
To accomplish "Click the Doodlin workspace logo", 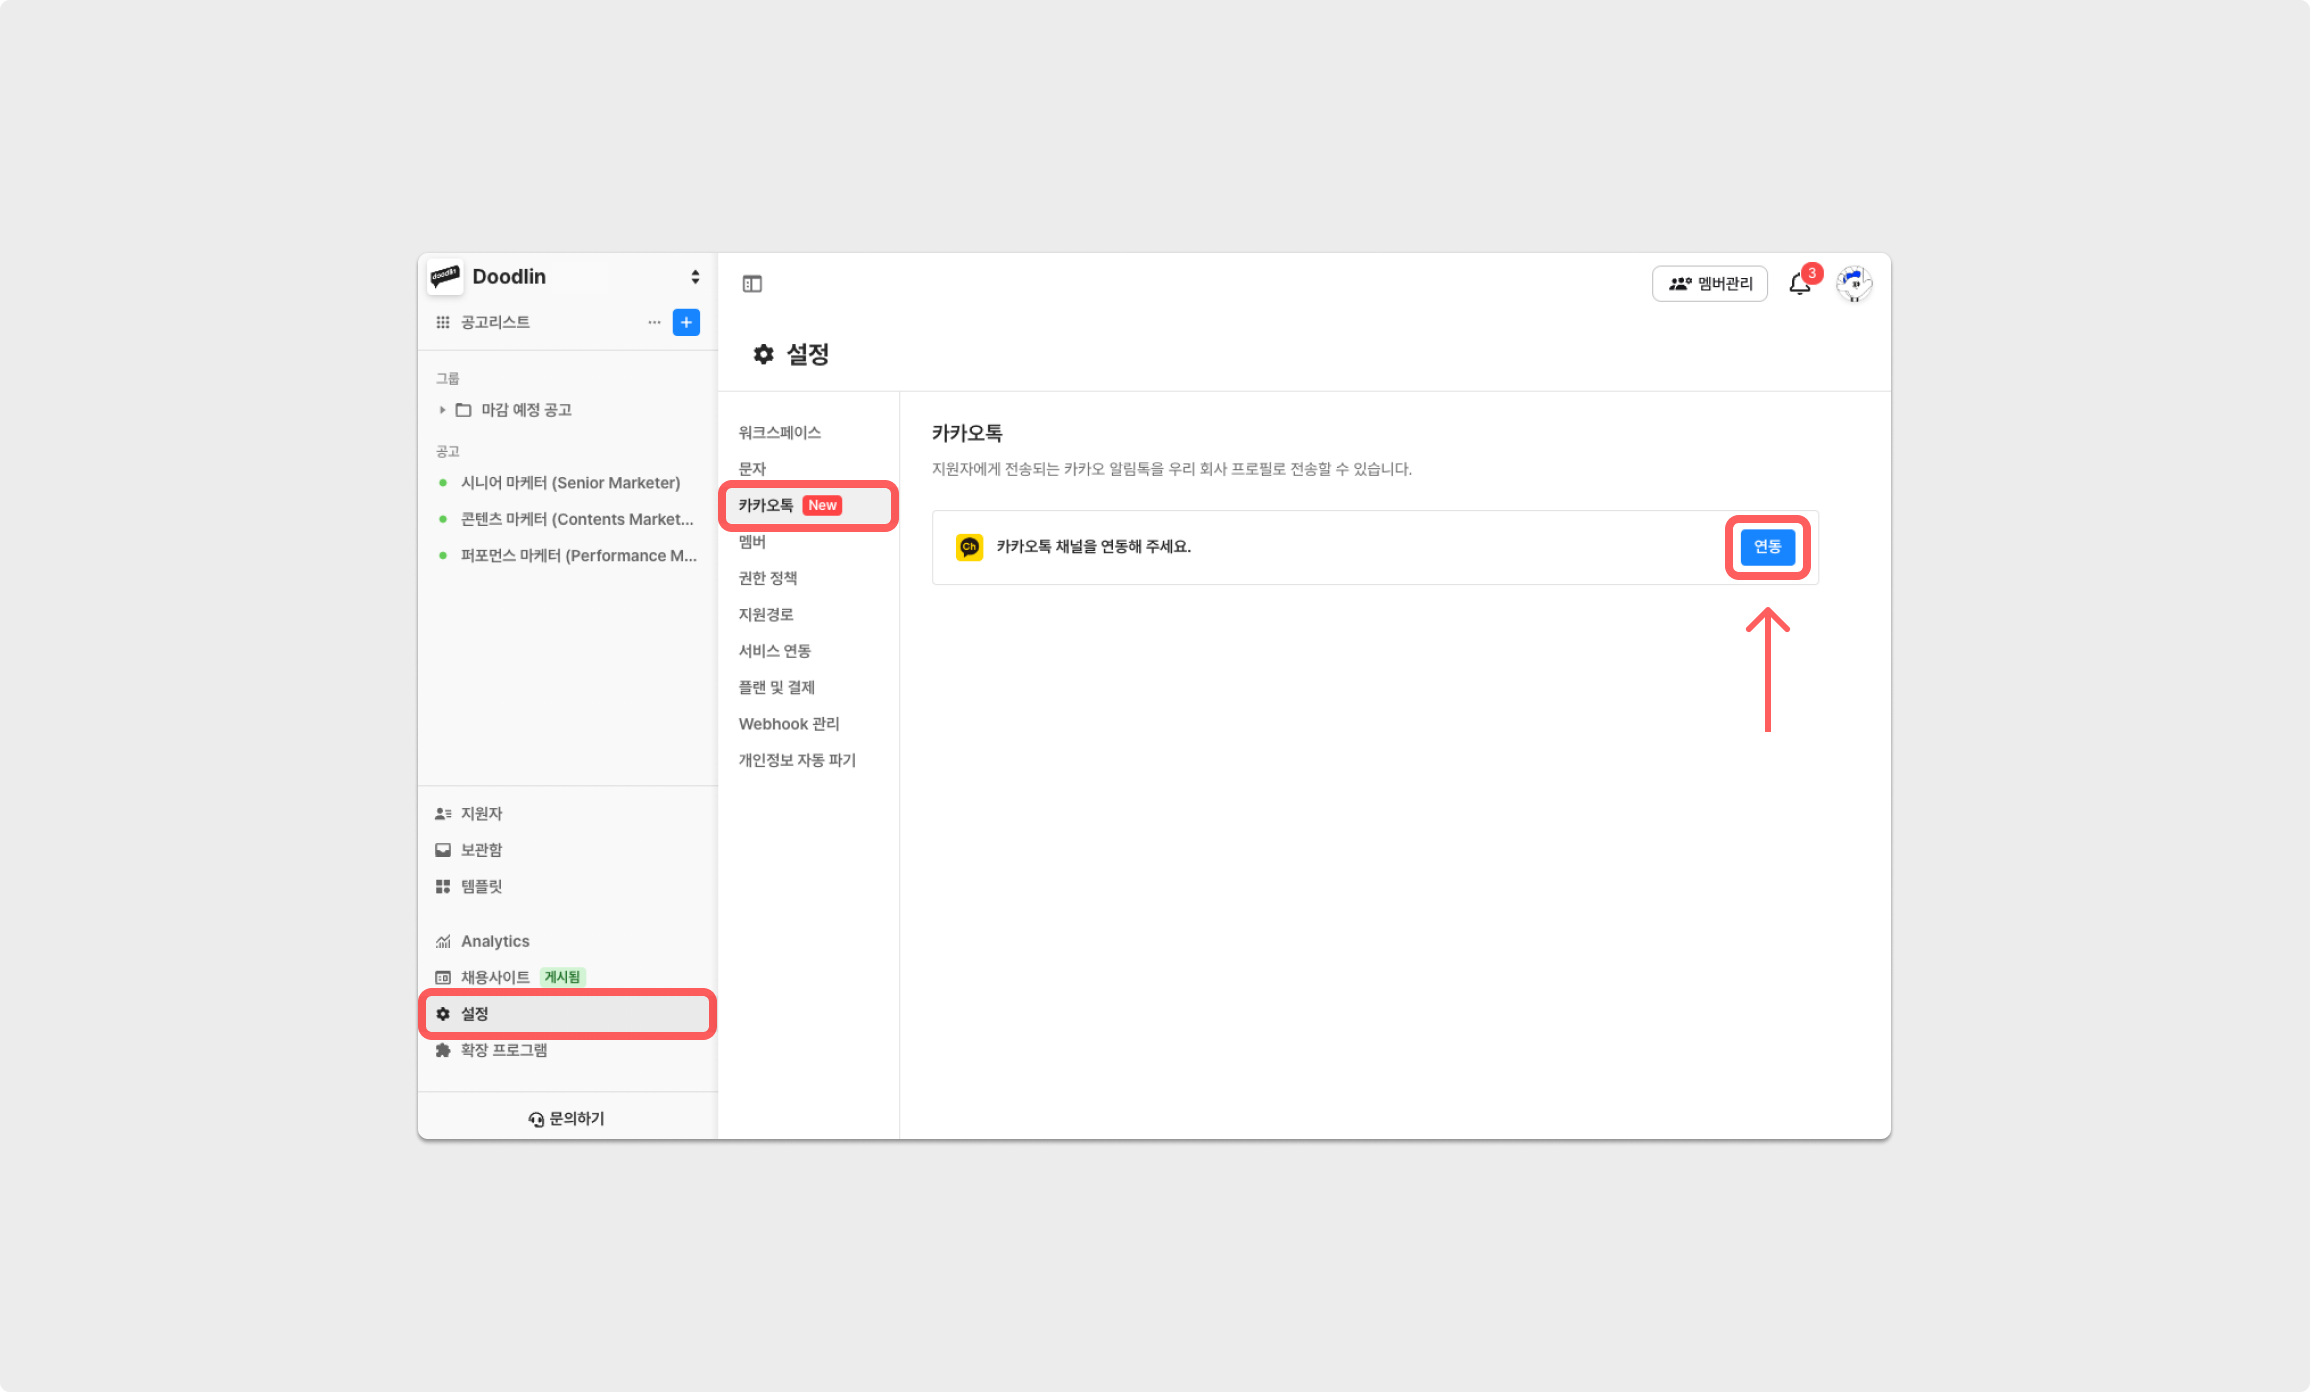I will pyautogui.click(x=445, y=277).
